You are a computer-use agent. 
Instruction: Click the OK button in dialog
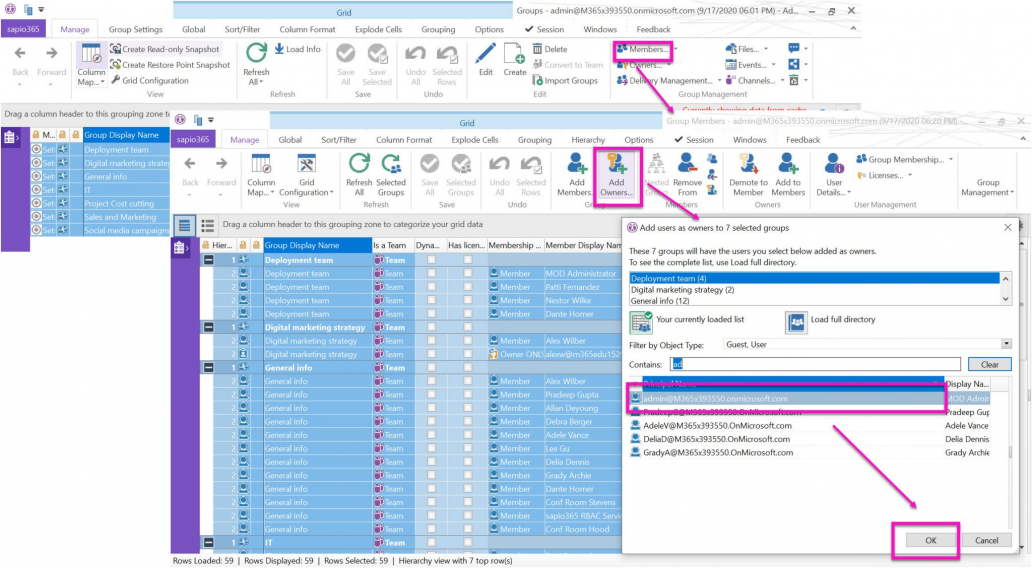930,540
